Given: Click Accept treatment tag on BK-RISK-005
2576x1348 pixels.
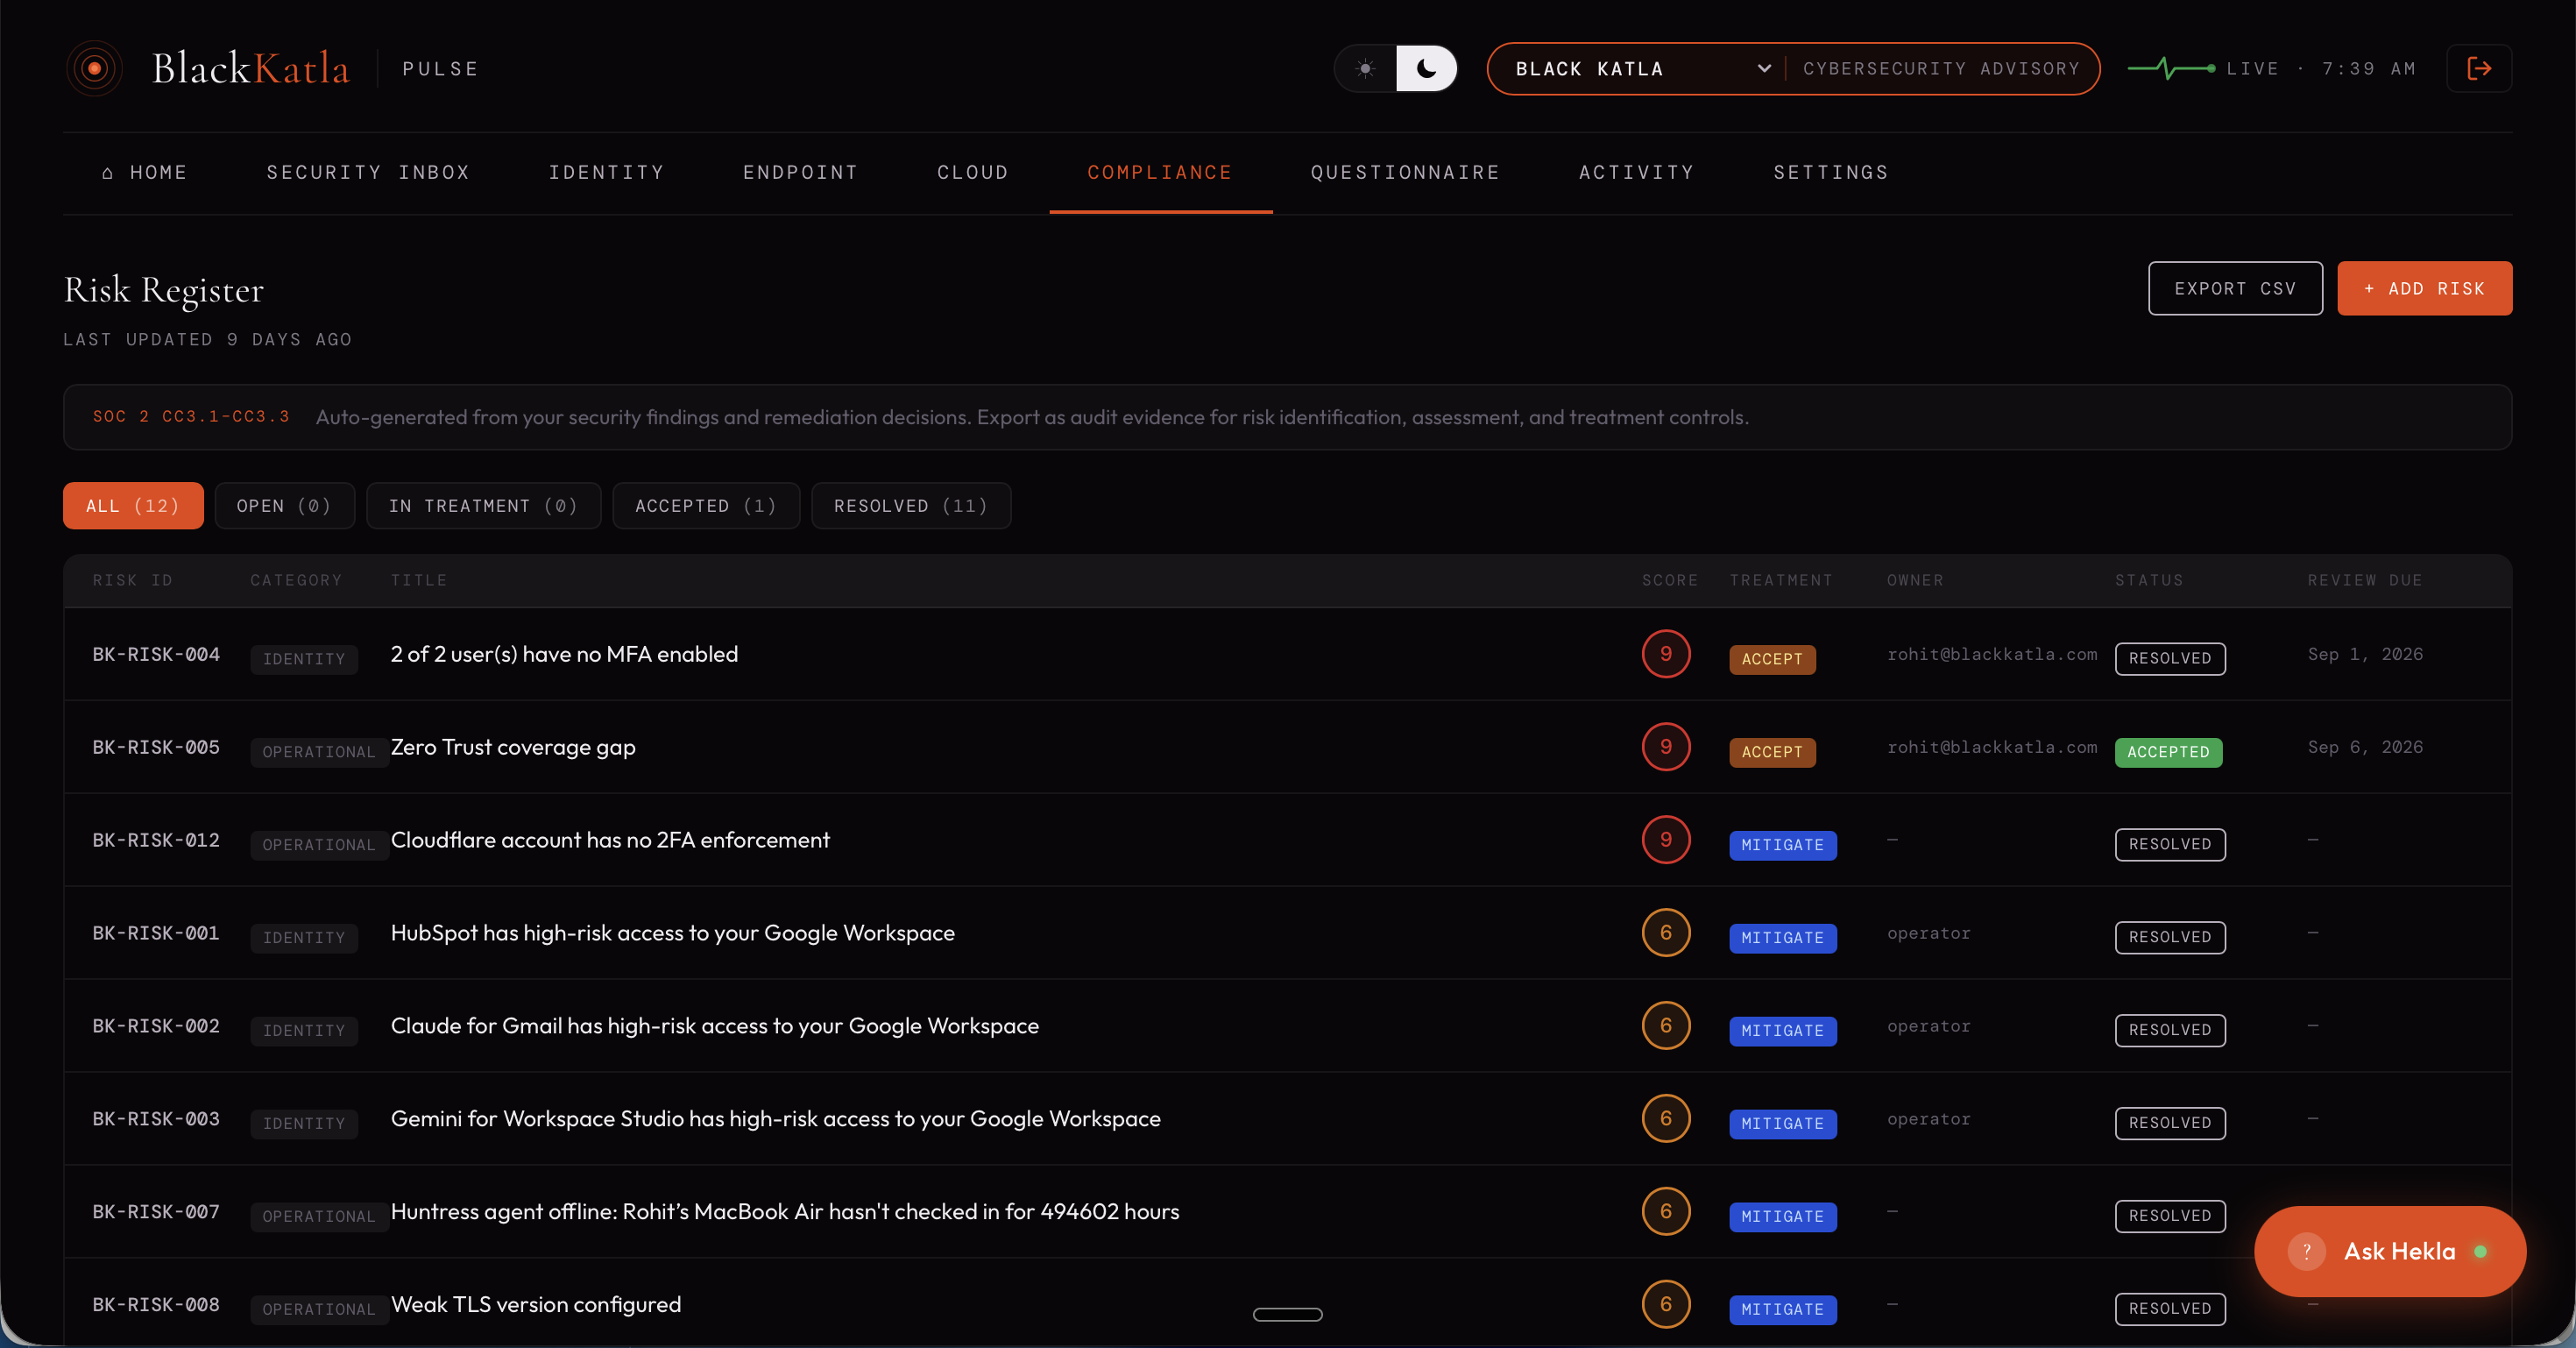Looking at the screenshot, I should (x=1772, y=752).
